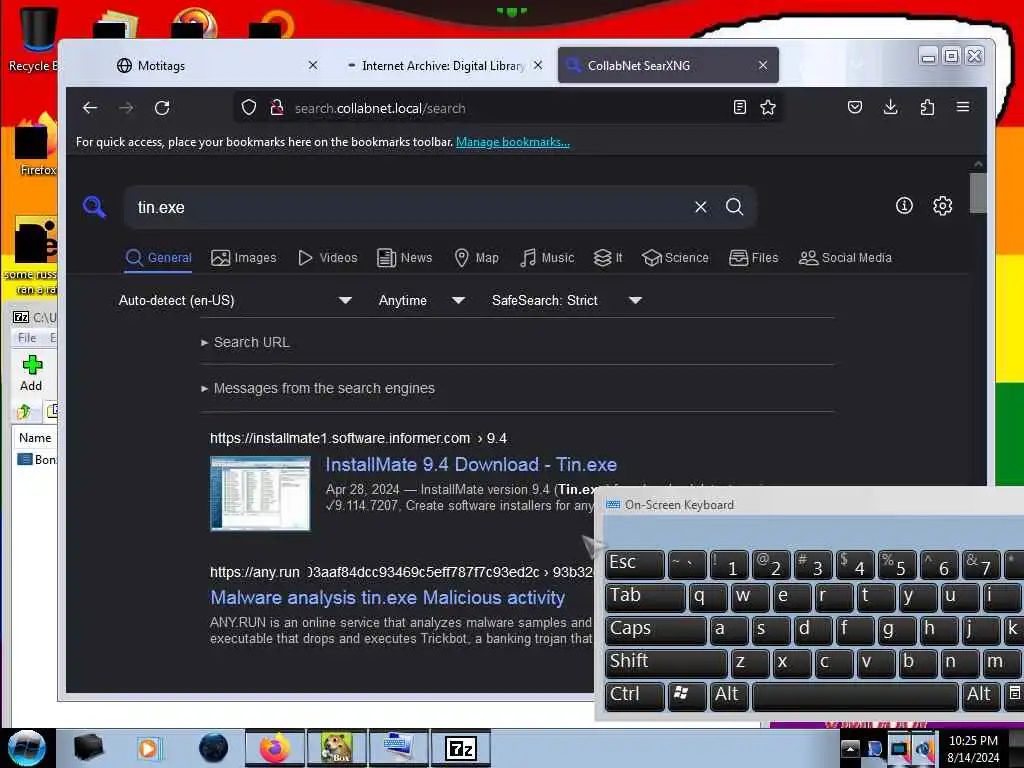Clear the tin.exe search query
The image size is (1024, 768).
point(701,207)
